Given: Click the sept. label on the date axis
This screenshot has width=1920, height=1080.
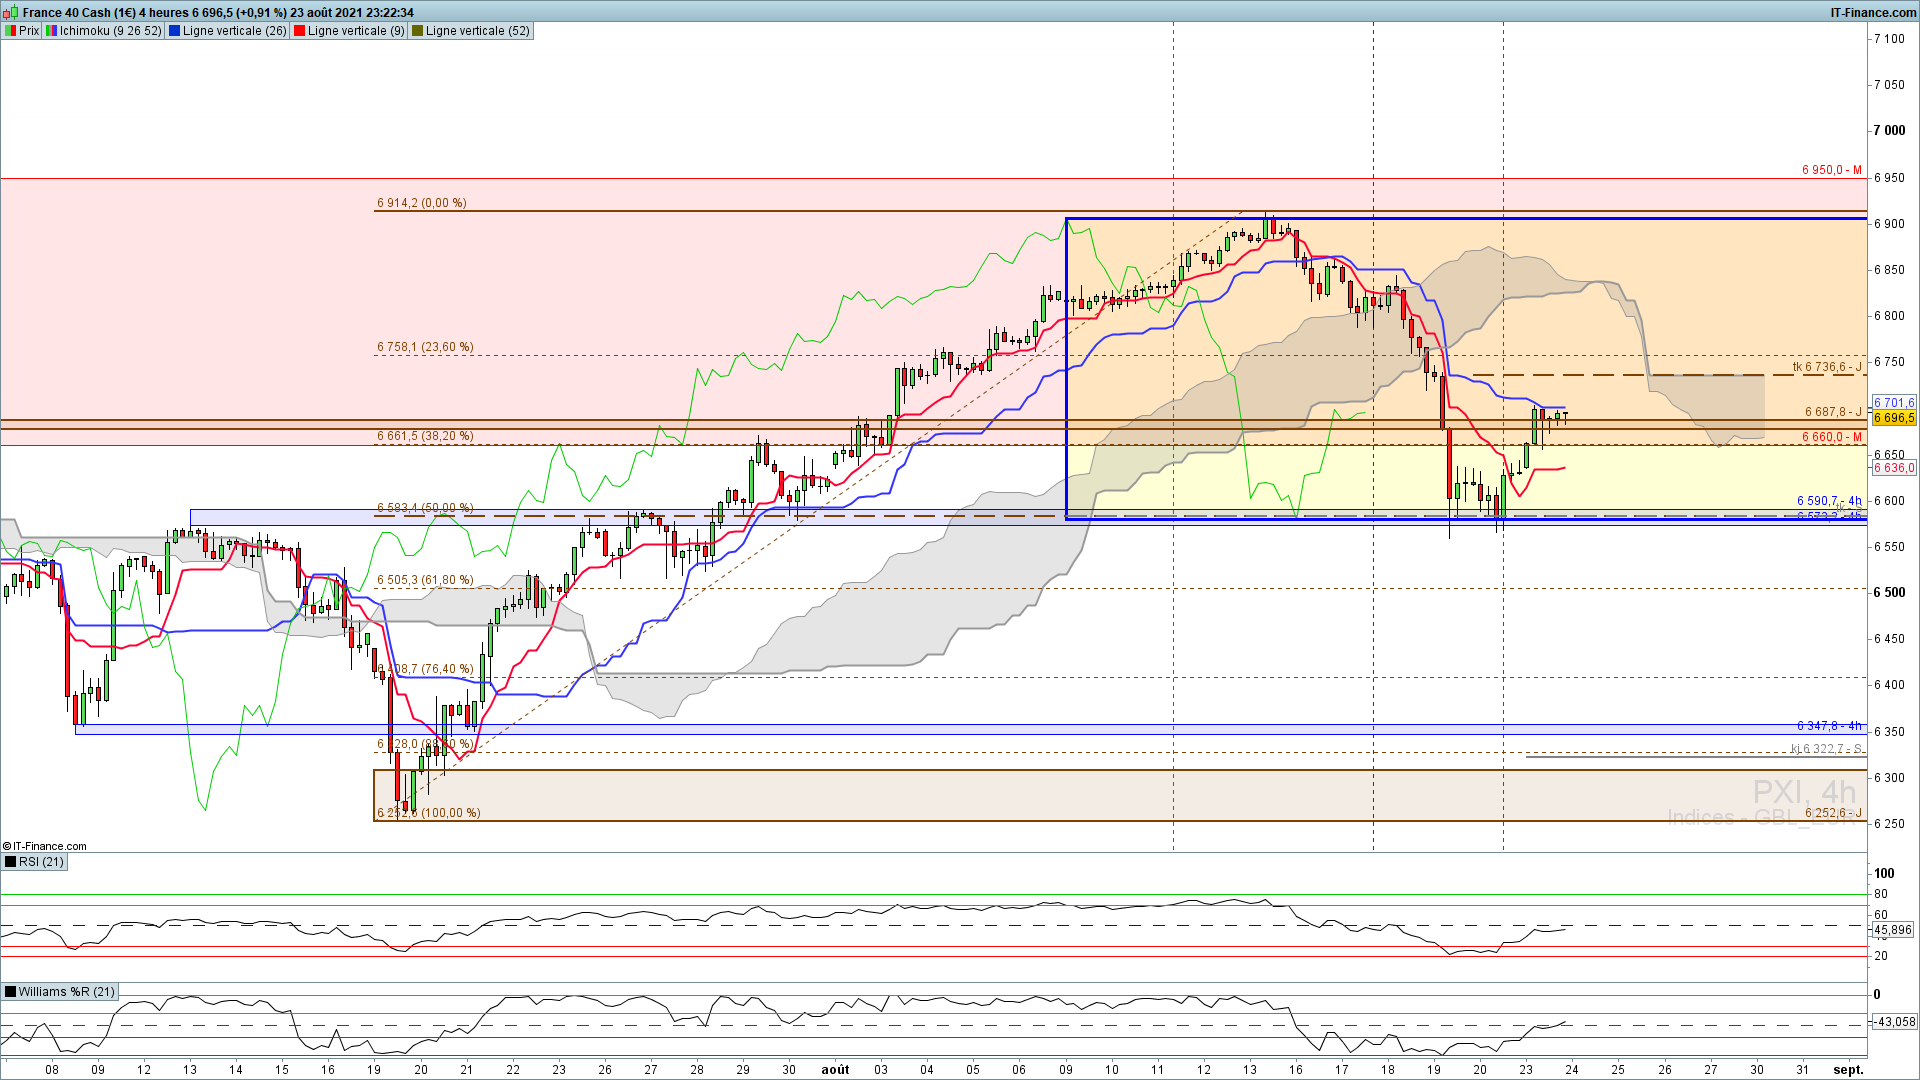Looking at the screenshot, I should [1848, 1070].
